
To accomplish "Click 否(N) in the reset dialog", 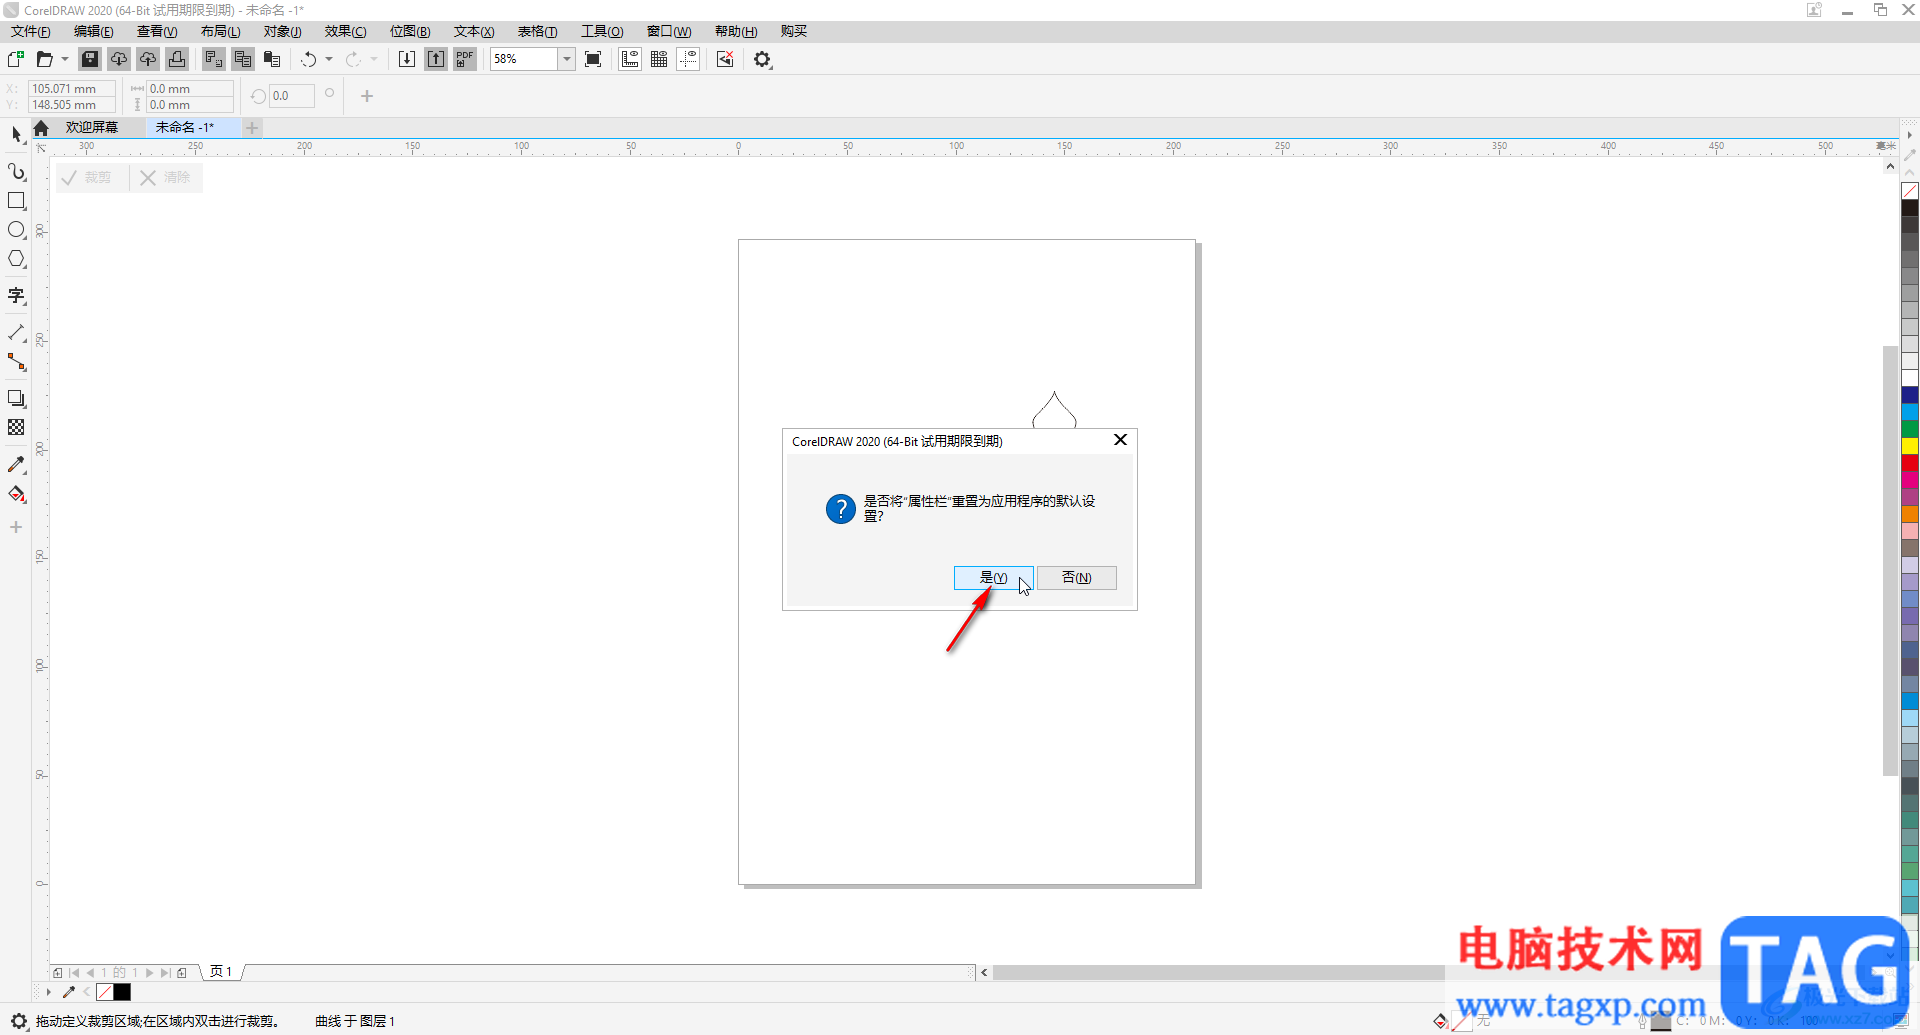I will (1077, 578).
